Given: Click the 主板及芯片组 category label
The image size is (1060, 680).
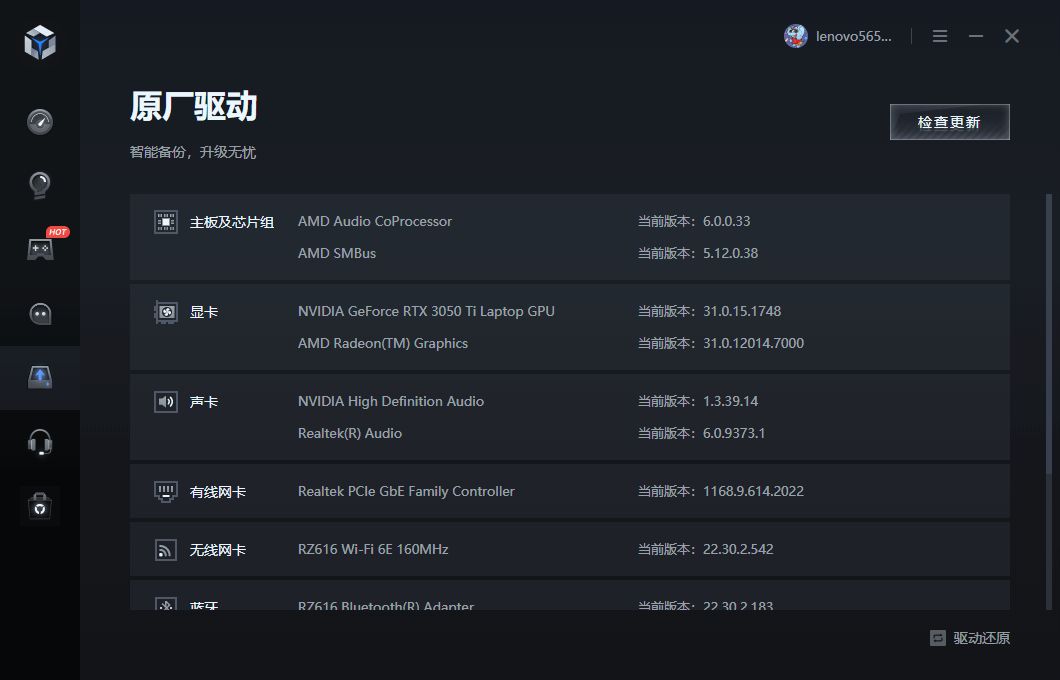Looking at the screenshot, I should 231,222.
